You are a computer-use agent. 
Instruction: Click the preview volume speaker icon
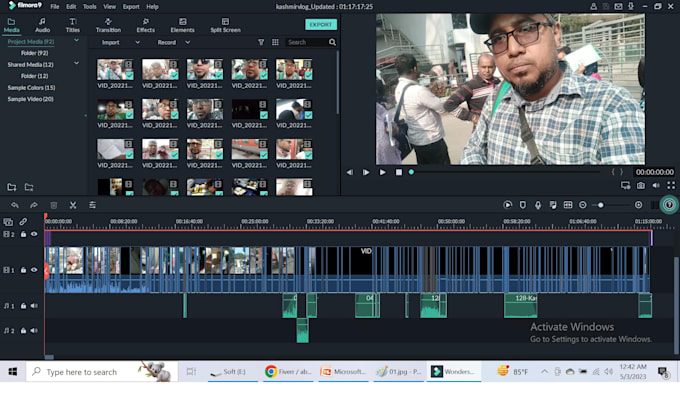(x=656, y=186)
